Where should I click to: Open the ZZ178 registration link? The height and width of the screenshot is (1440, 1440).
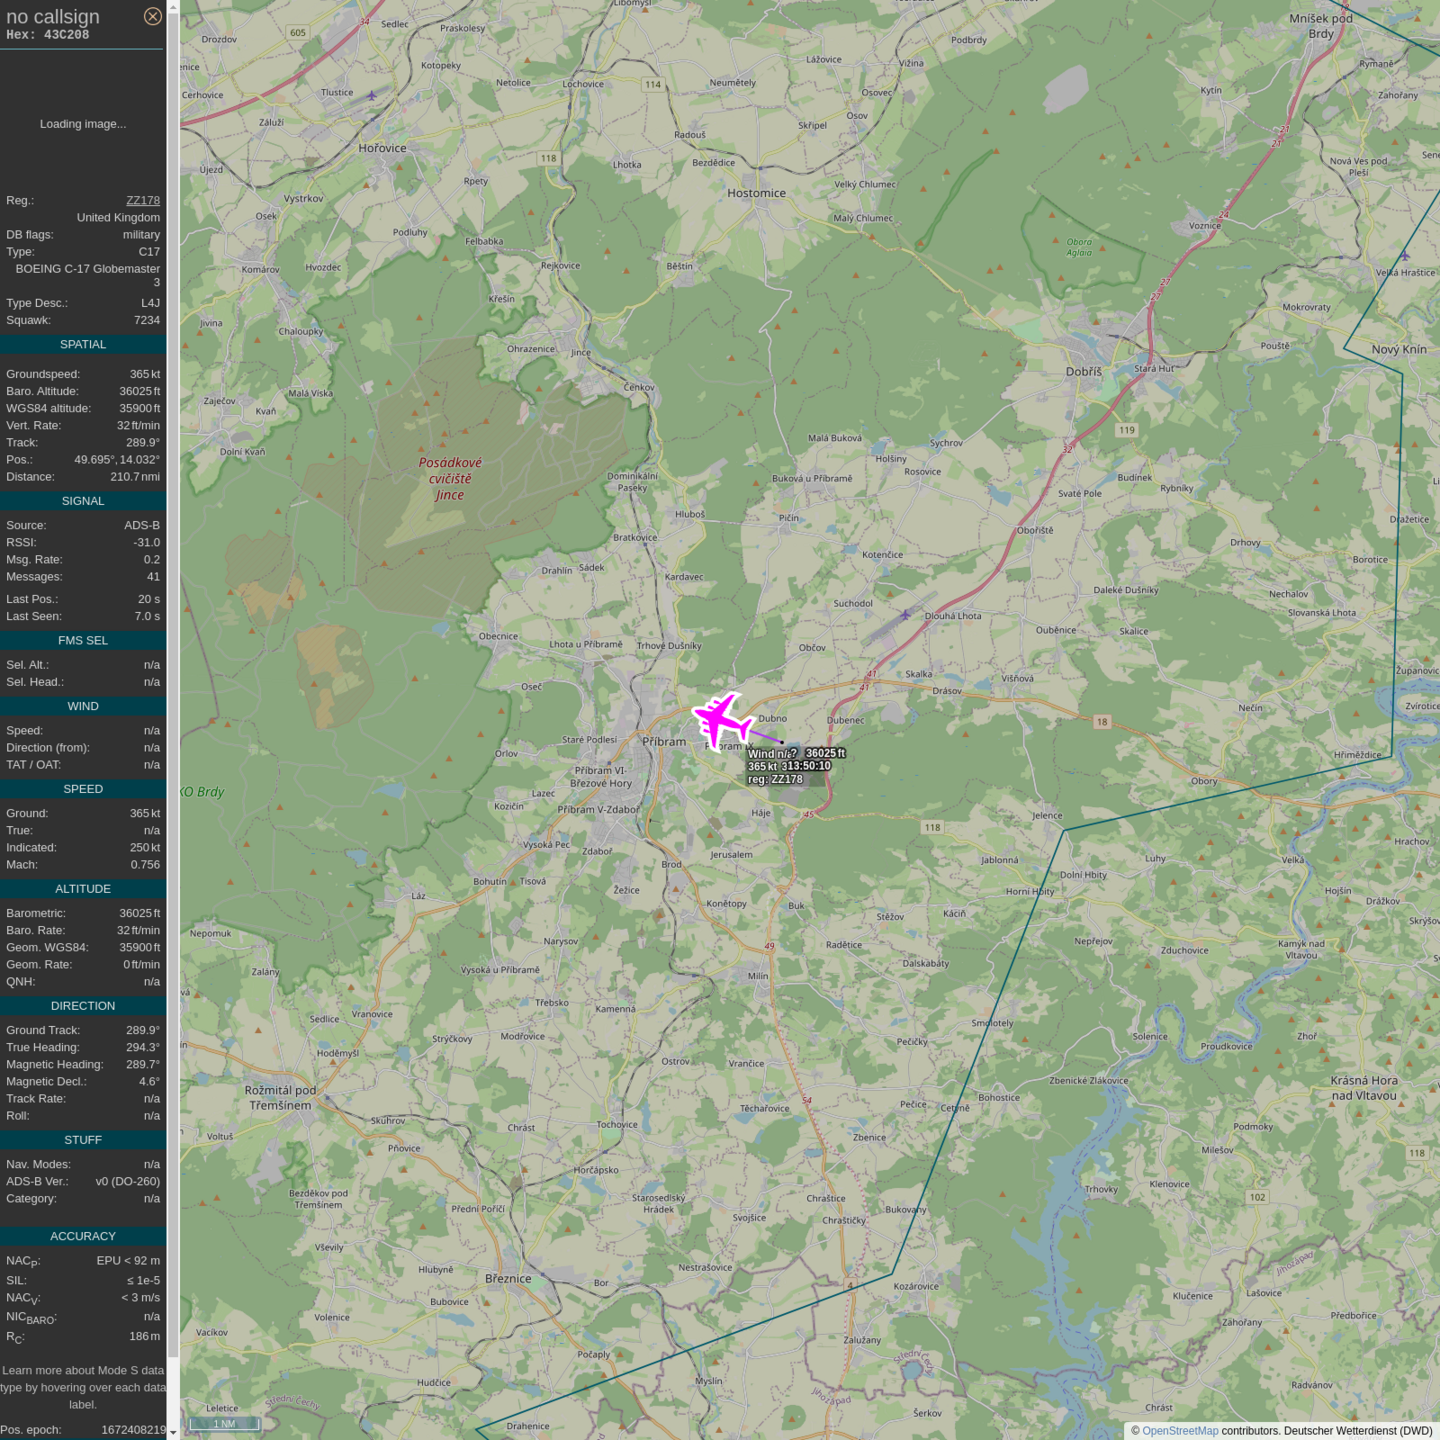coord(143,200)
